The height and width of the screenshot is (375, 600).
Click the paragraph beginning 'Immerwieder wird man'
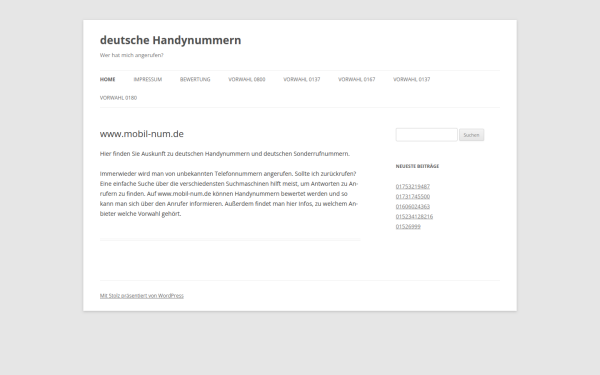(x=229, y=194)
